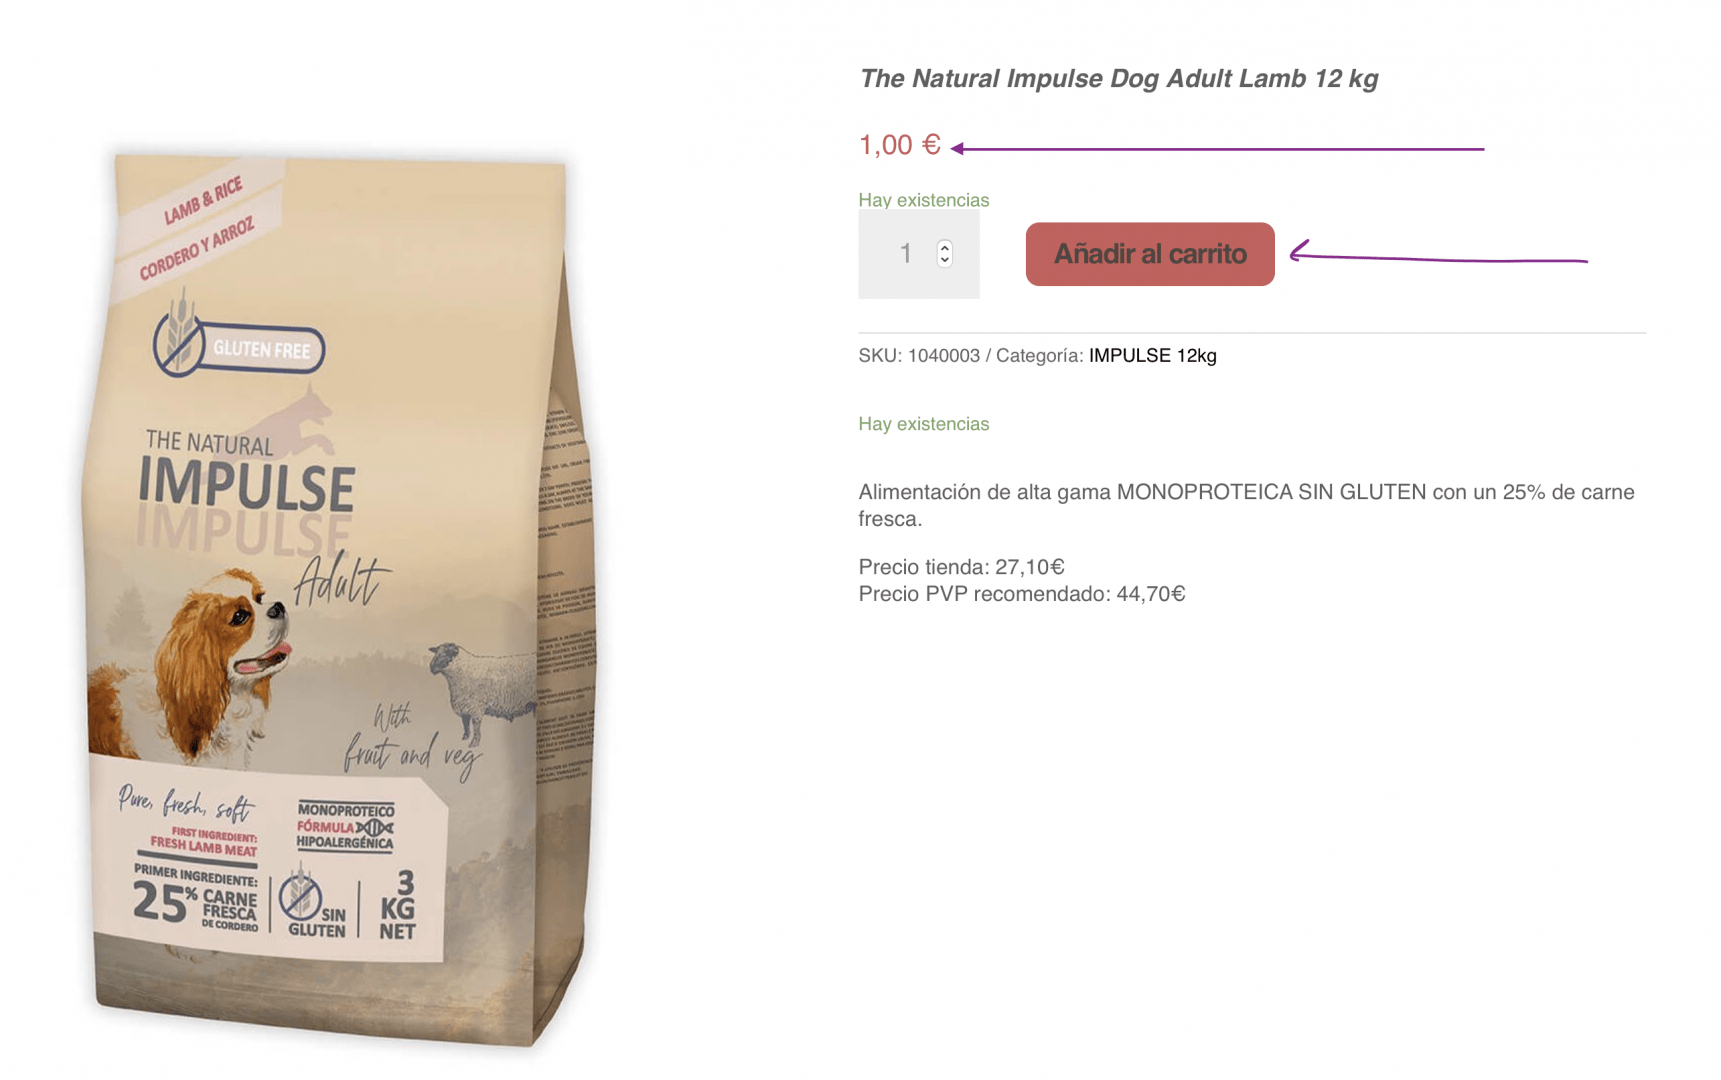Click the Precio PVP recomendado 44,70€ line
1721x1080 pixels.
coord(1022,594)
